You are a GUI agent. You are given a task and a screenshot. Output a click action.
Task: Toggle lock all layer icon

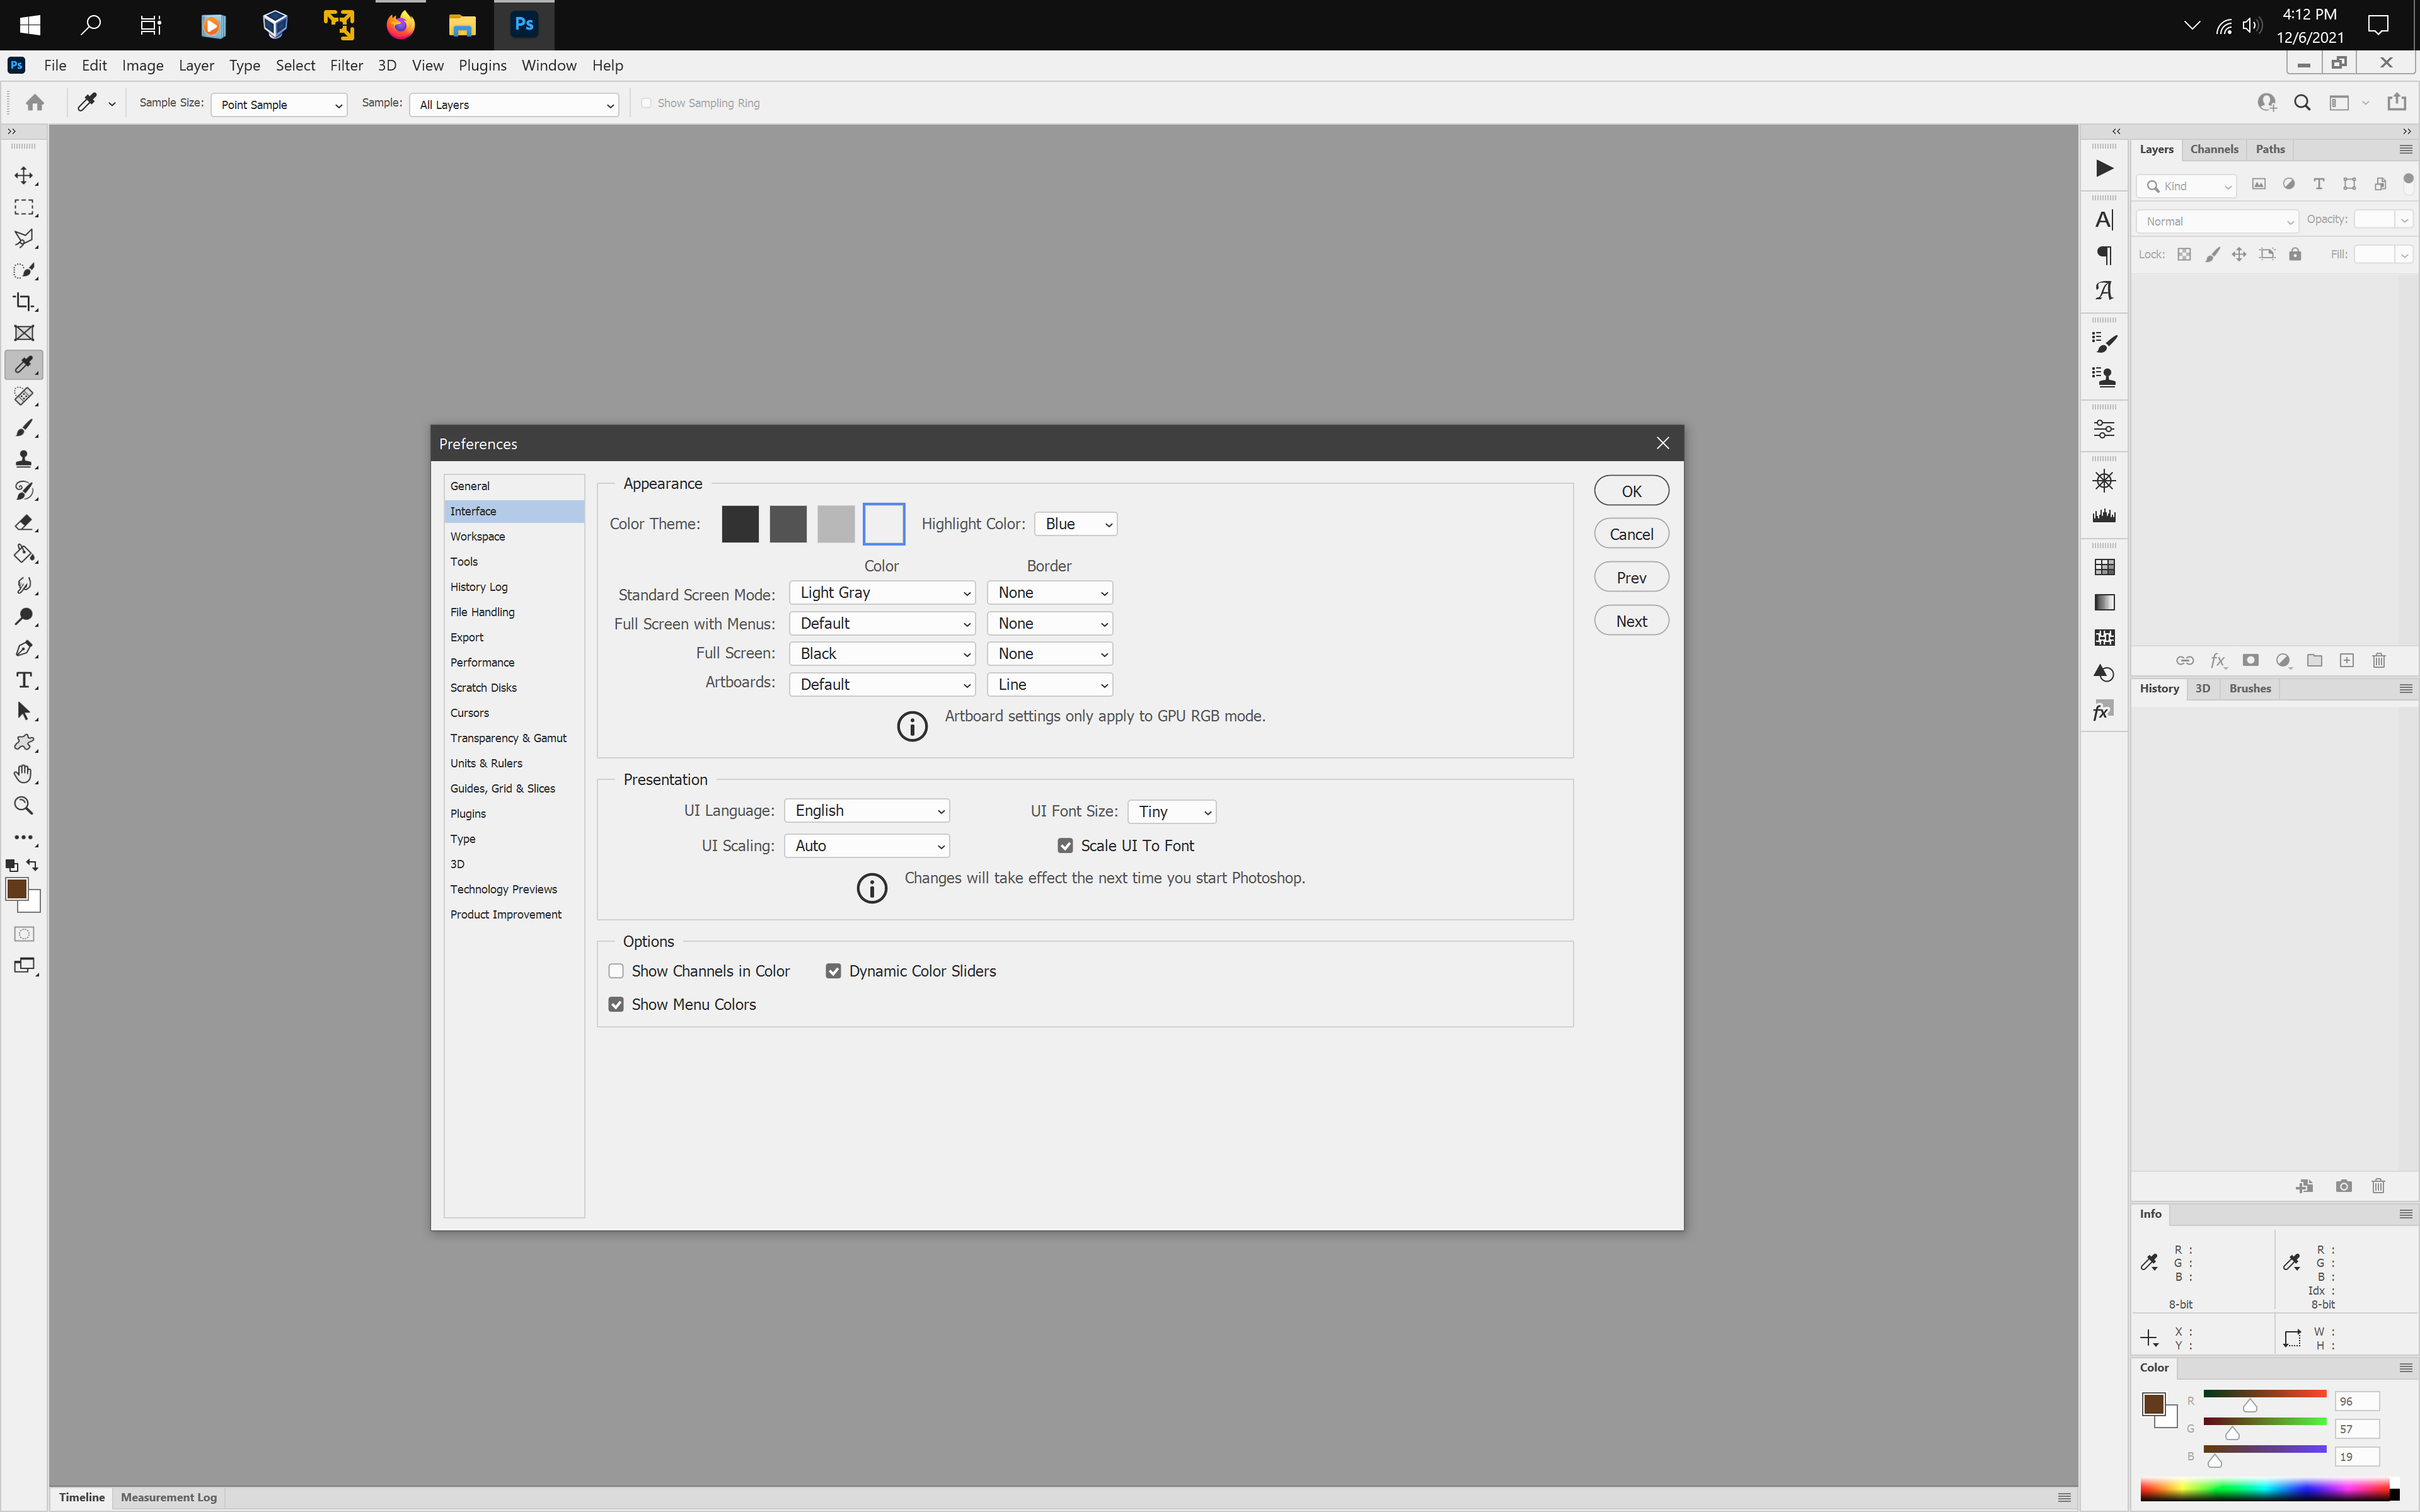click(x=2295, y=255)
